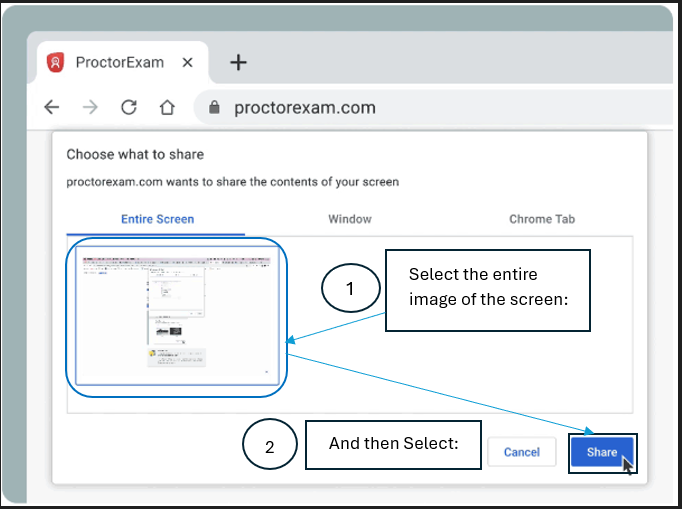Click the ProctorExam tab favicon
The image size is (682, 509).
(x=56, y=62)
